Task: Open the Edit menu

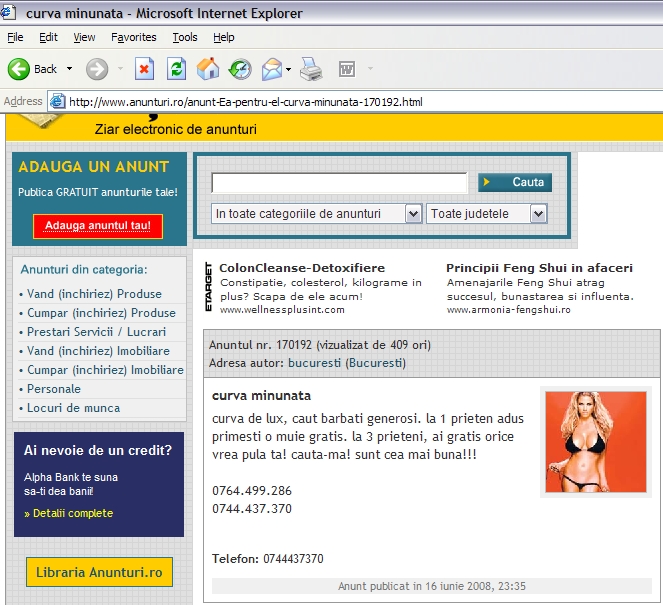Action: click(x=48, y=37)
